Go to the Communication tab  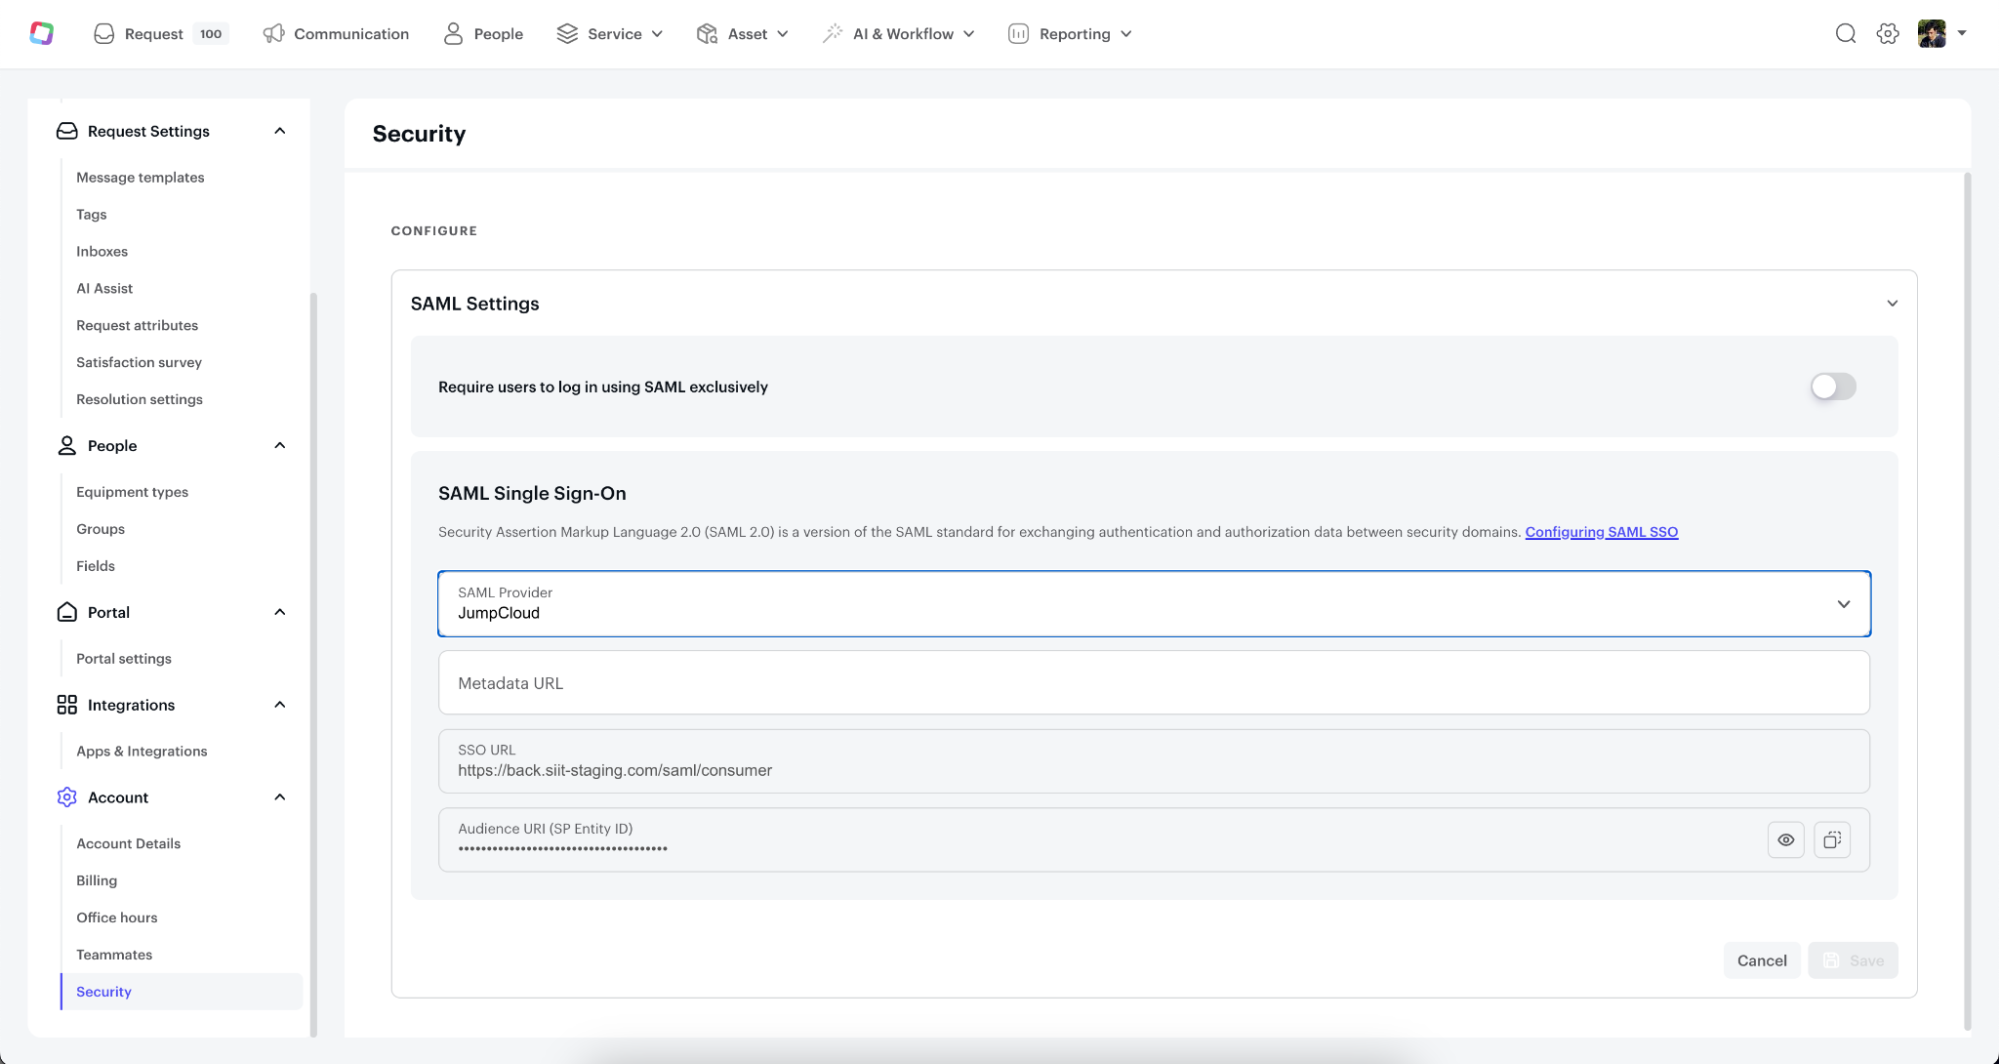(x=336, y=34)
